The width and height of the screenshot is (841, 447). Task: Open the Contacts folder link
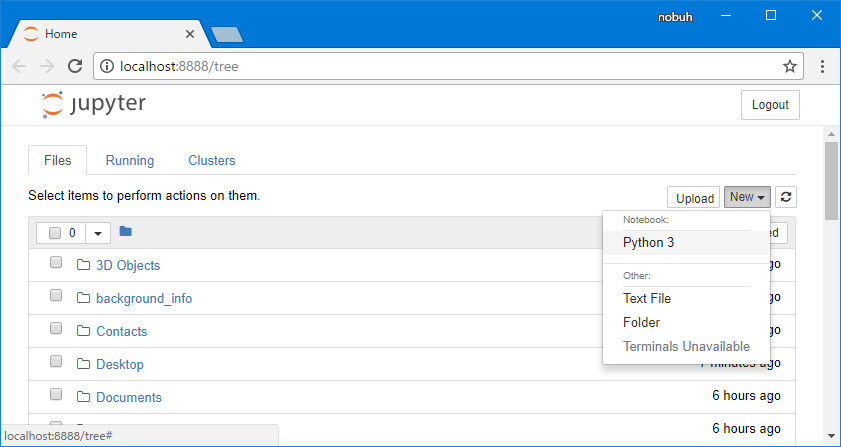coord(122,331)
